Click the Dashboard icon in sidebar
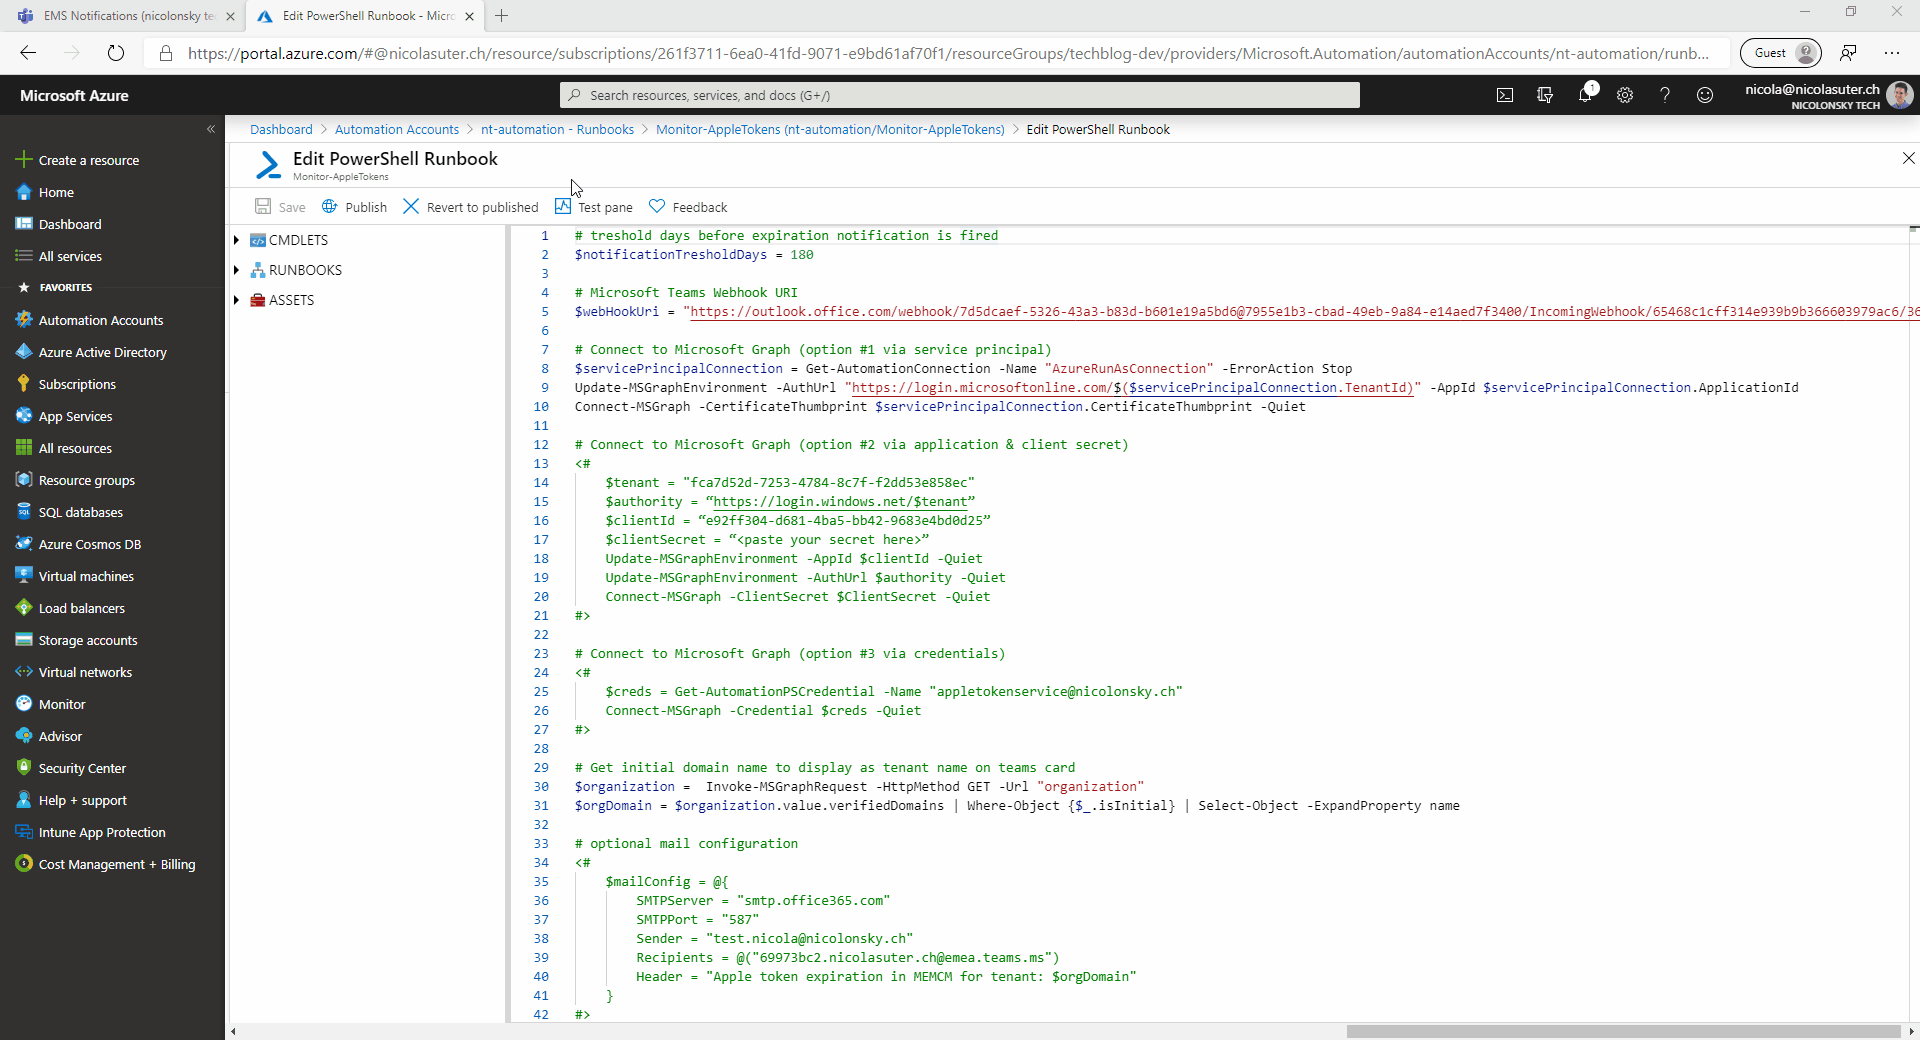Image resolution: width=1920 pixels, height=1040 pixels. click(24, 224)
